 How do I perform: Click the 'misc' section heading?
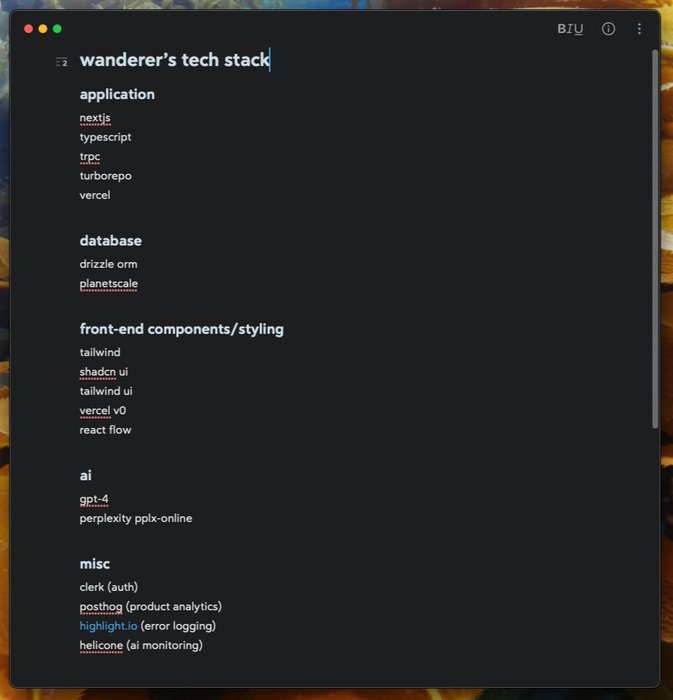(x=95, y=564)
